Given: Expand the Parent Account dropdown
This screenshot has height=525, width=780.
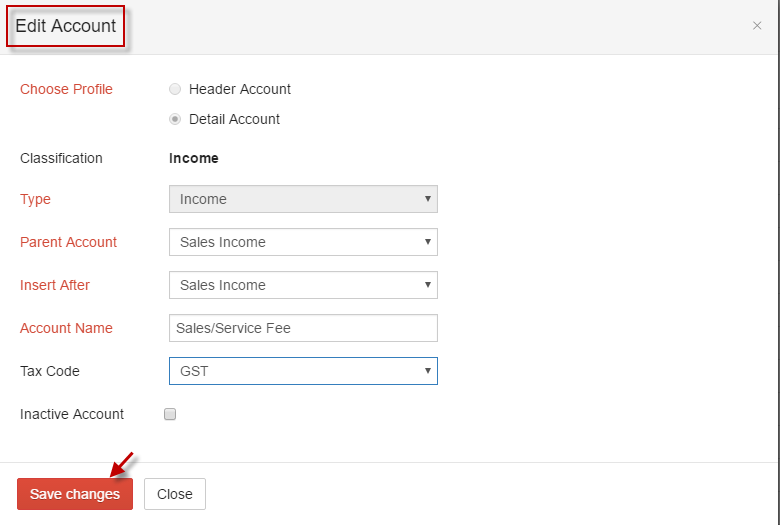Looking at the screenshot, I should coord(303,242).
